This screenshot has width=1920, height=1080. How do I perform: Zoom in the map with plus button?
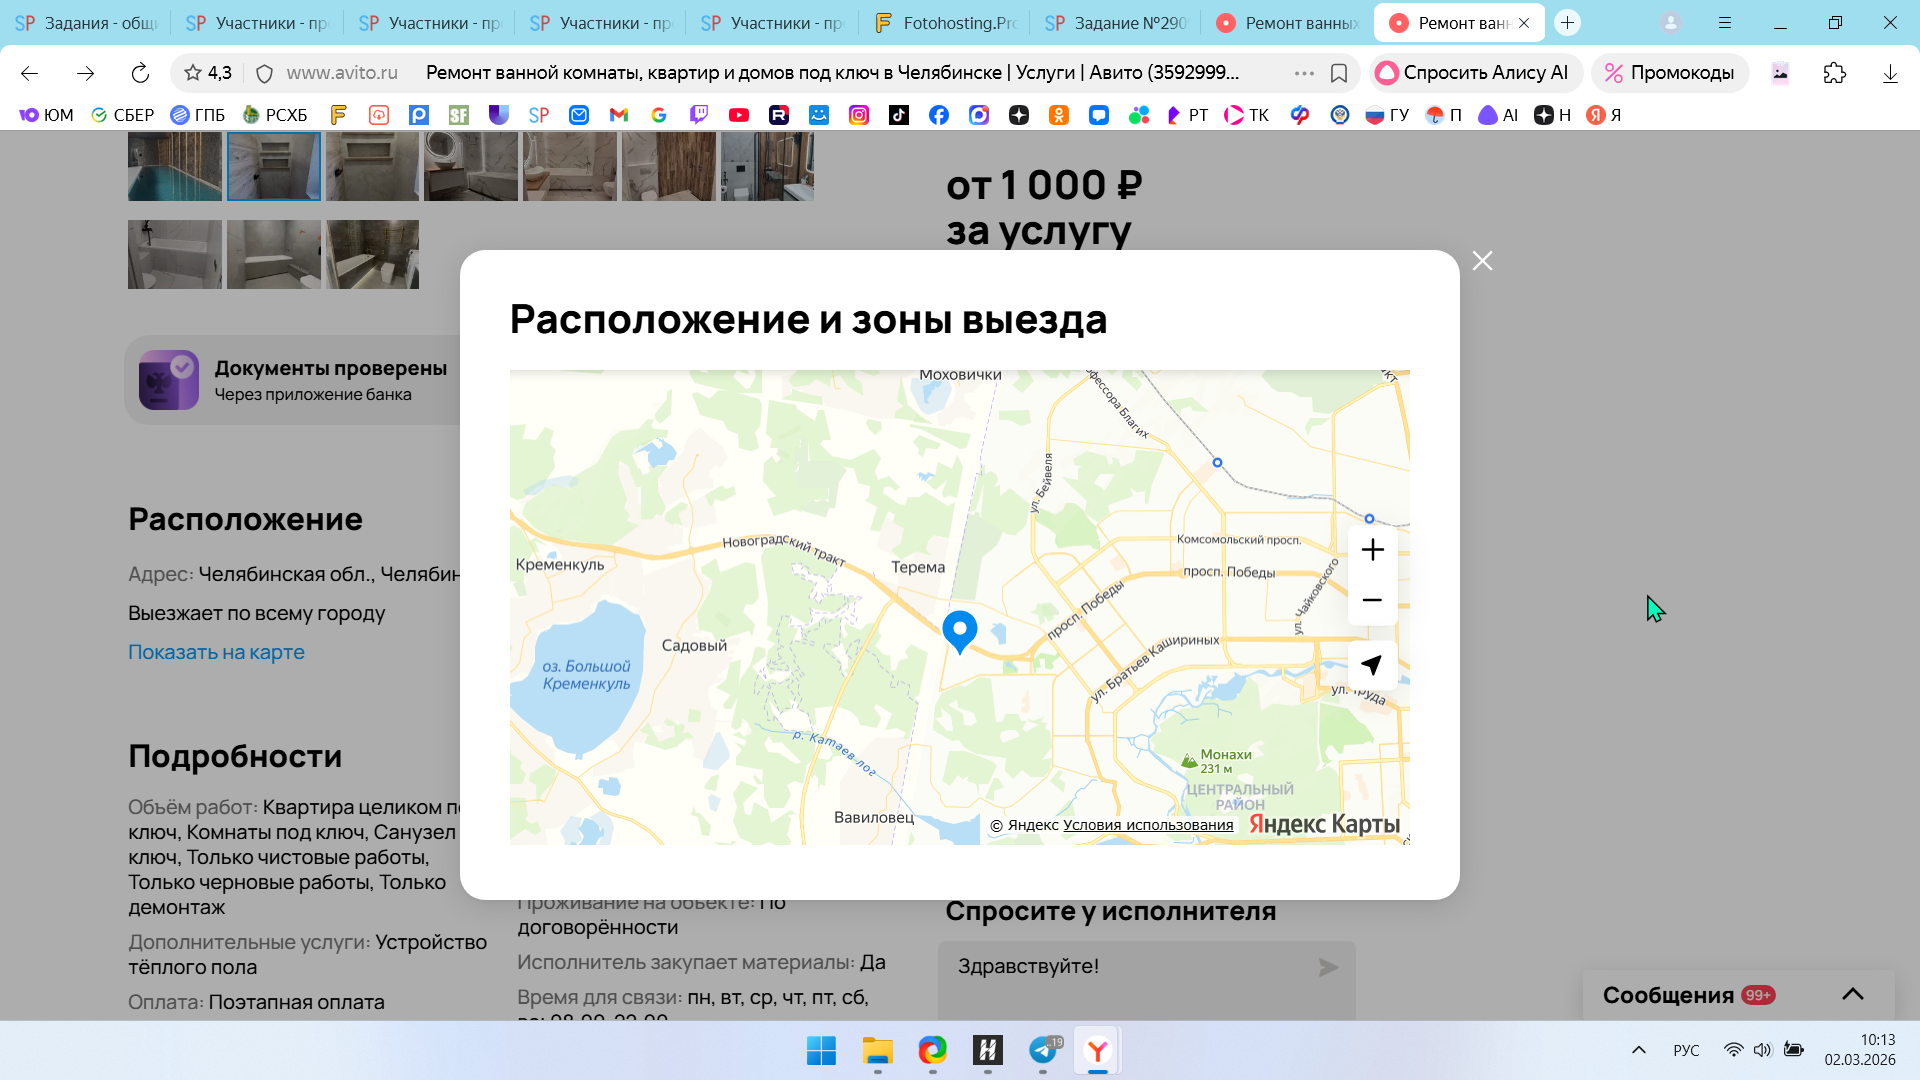click(x=1372, y=550)
